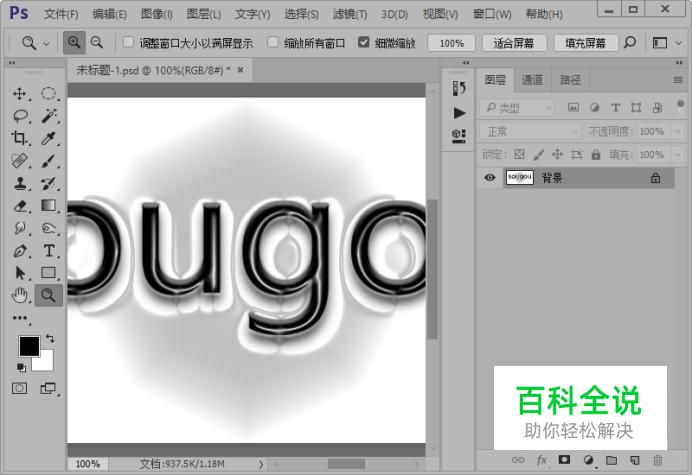Select the Lasso tool
This screenshot has height=475, width=692.
[19, 116]
